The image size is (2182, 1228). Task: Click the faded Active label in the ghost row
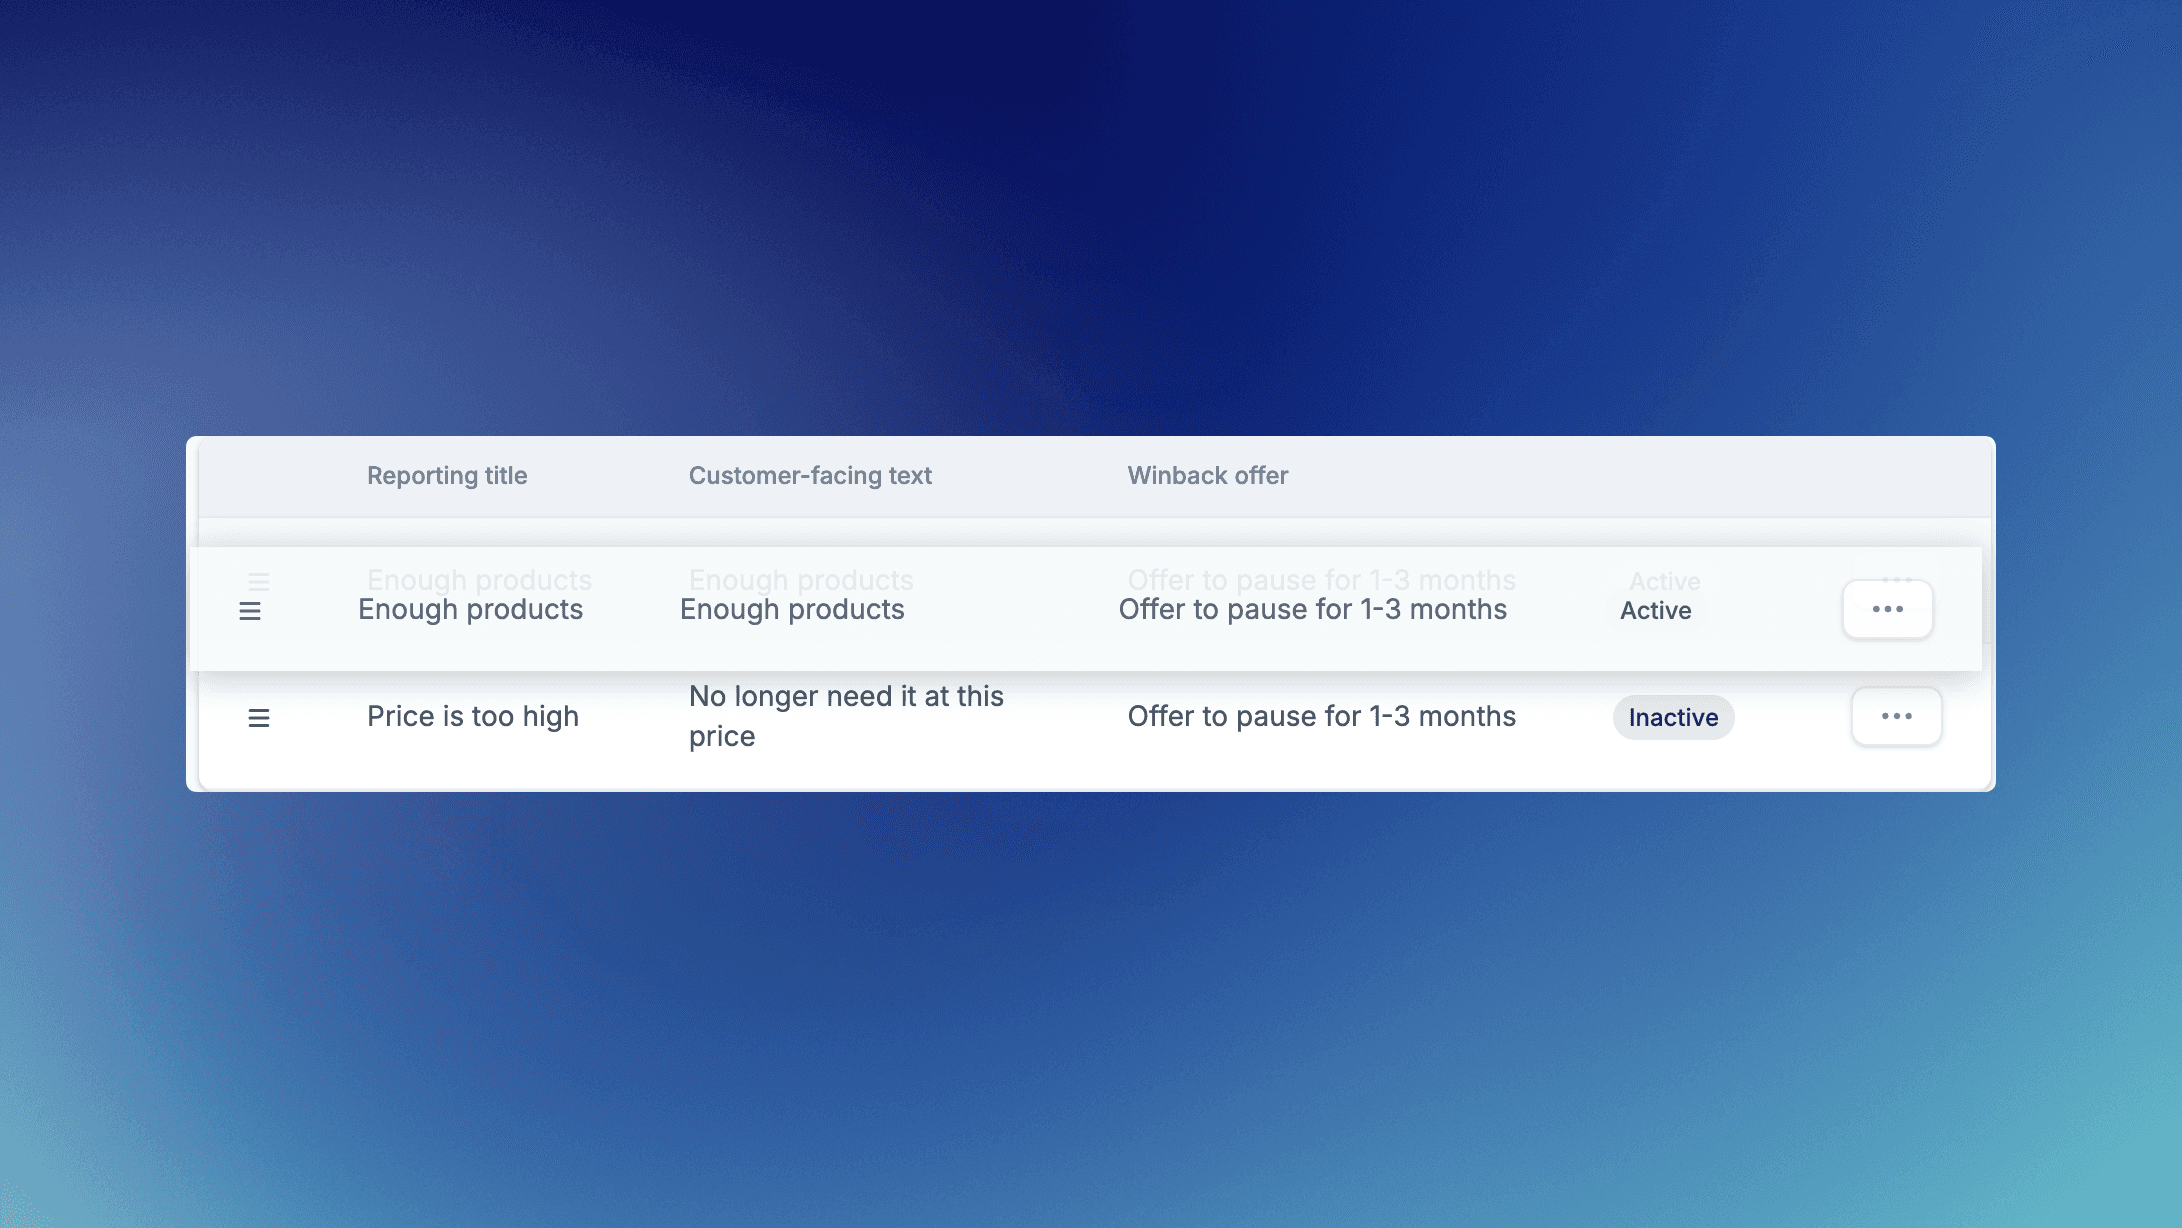(1665, 580)
